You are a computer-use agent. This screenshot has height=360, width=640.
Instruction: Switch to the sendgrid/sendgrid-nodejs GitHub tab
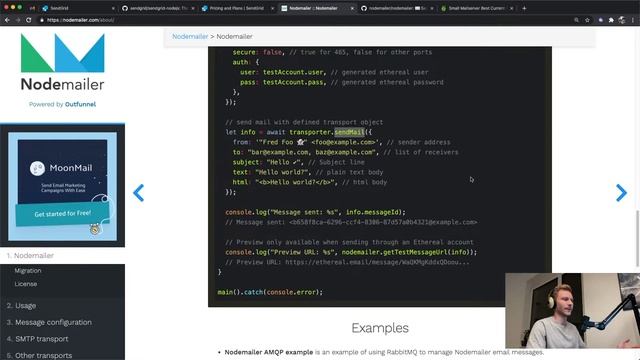click(x=158, y=8)
